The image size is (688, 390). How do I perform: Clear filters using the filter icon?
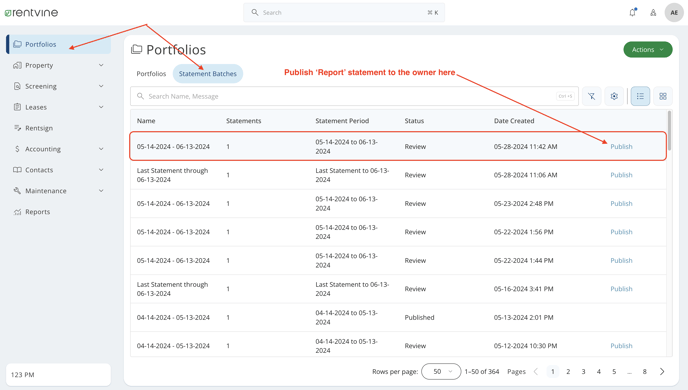coord(591,96)
